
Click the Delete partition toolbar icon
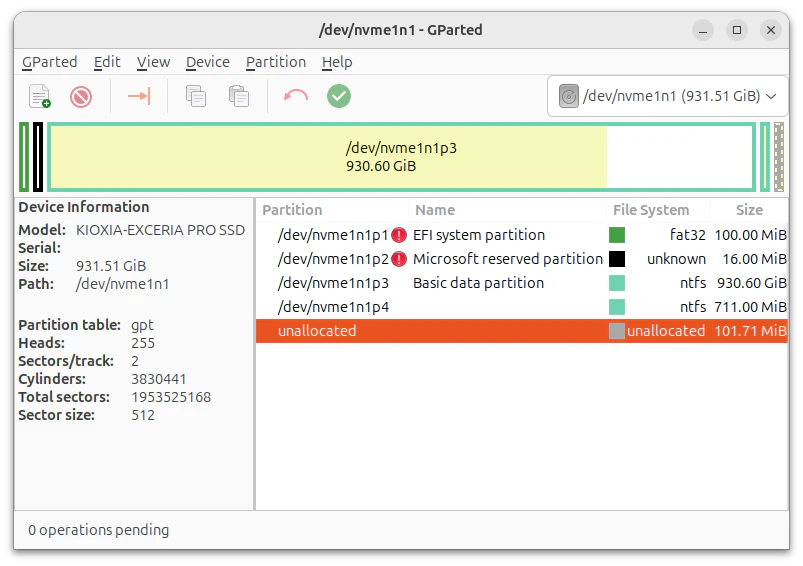[x=81, y=96]
